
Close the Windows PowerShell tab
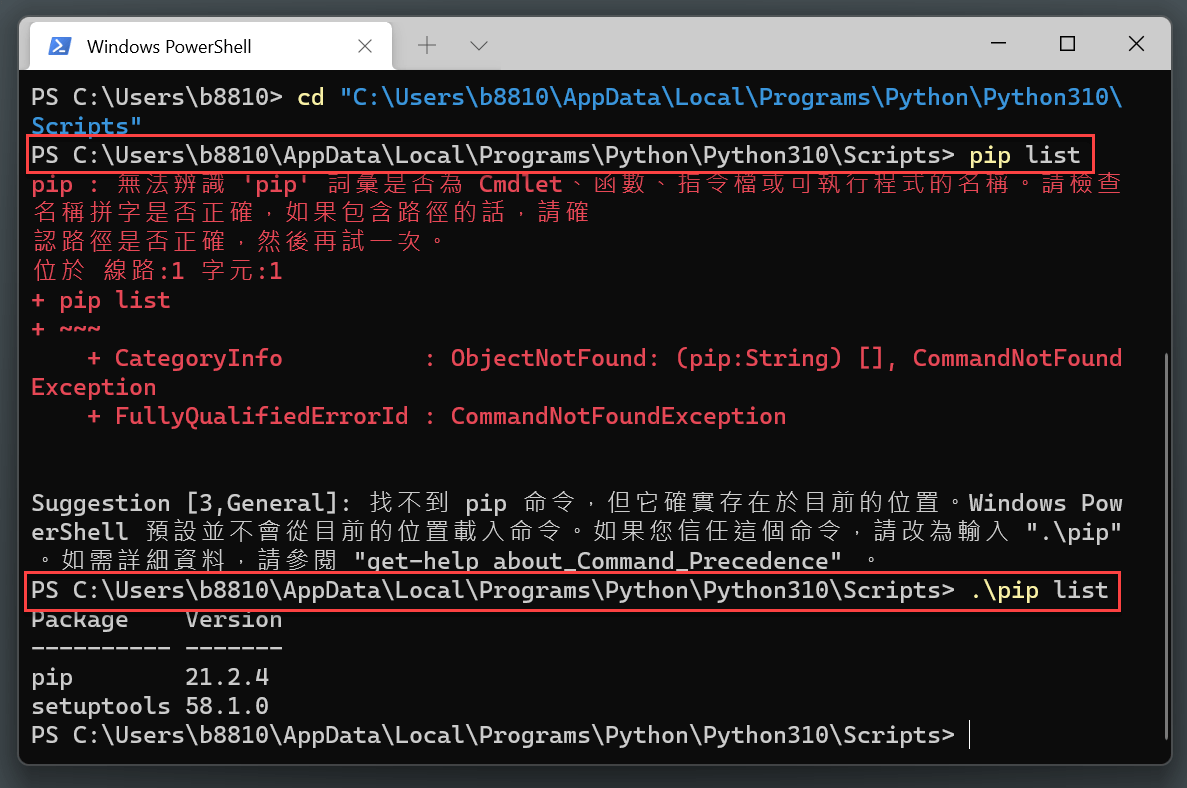(x=365, y=45)
